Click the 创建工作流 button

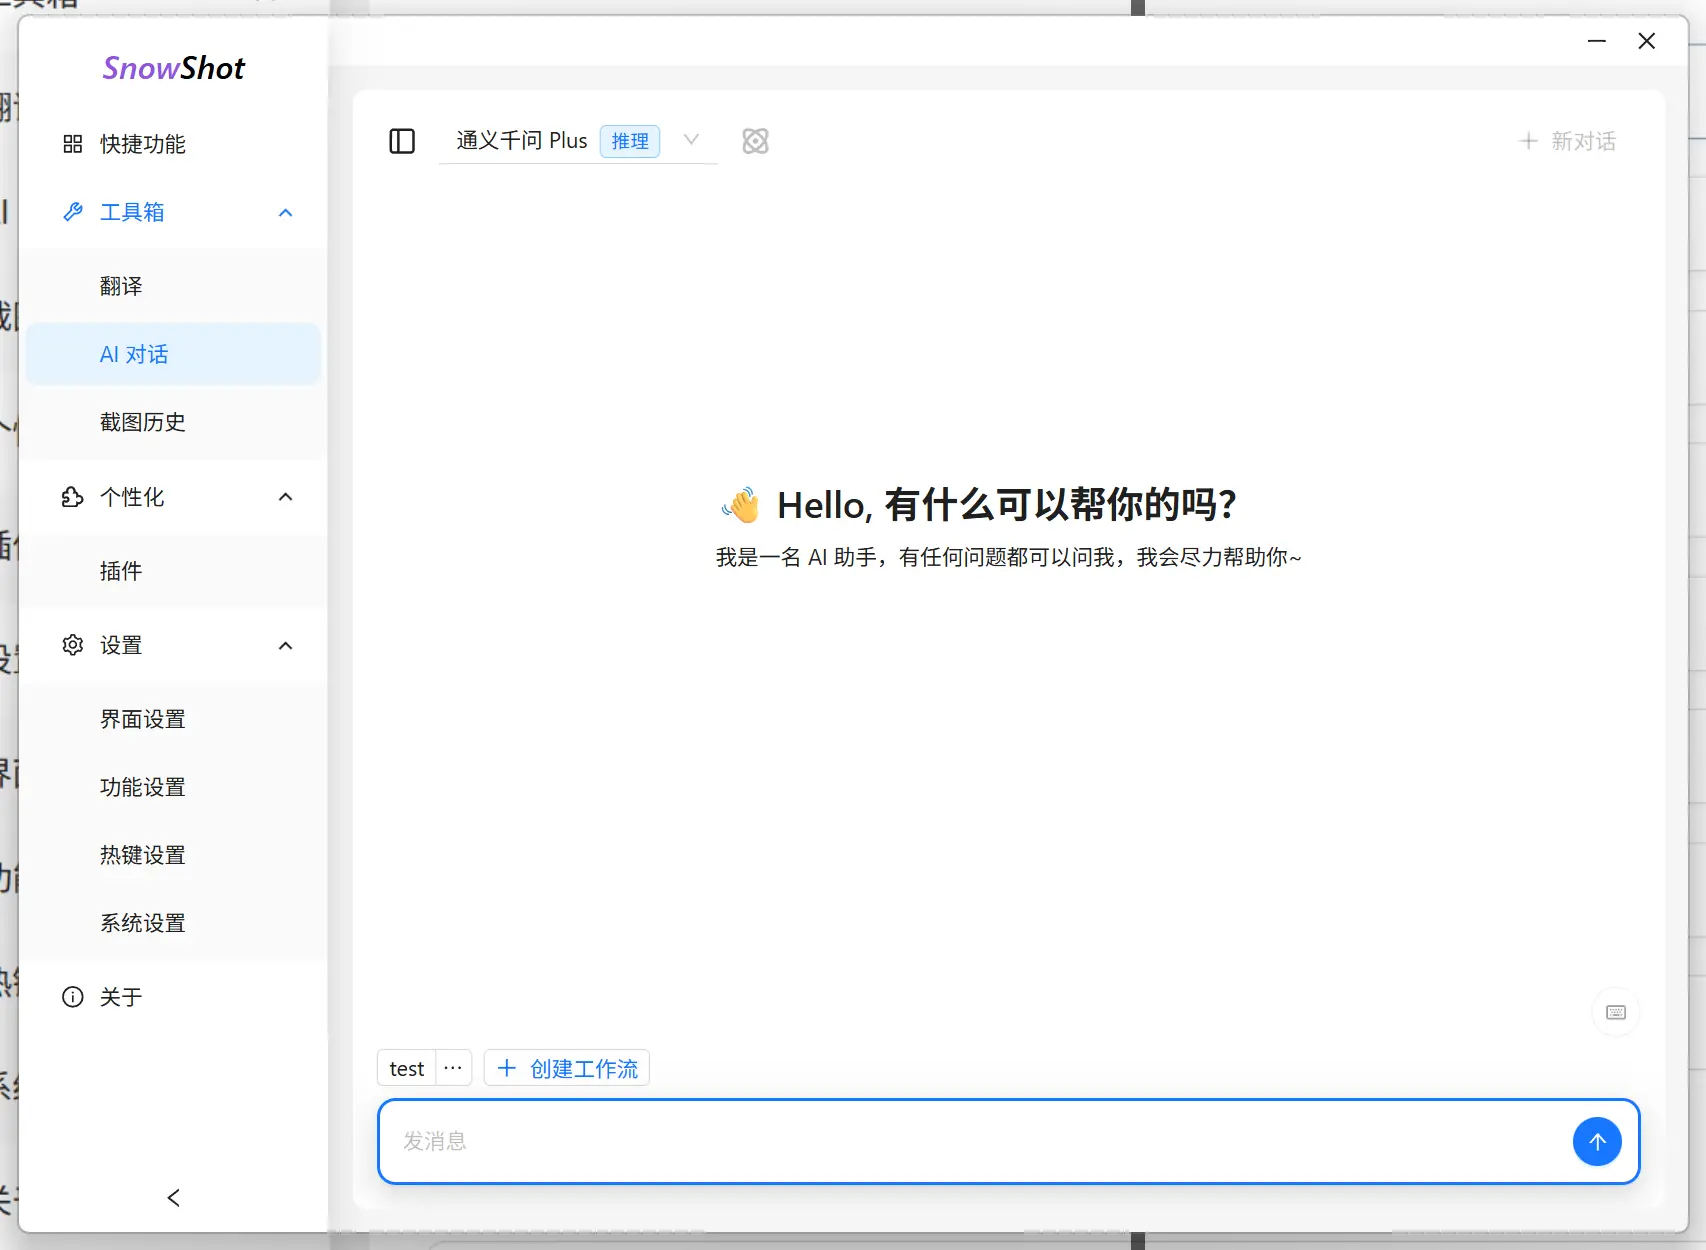click(x=566, y=1067)
